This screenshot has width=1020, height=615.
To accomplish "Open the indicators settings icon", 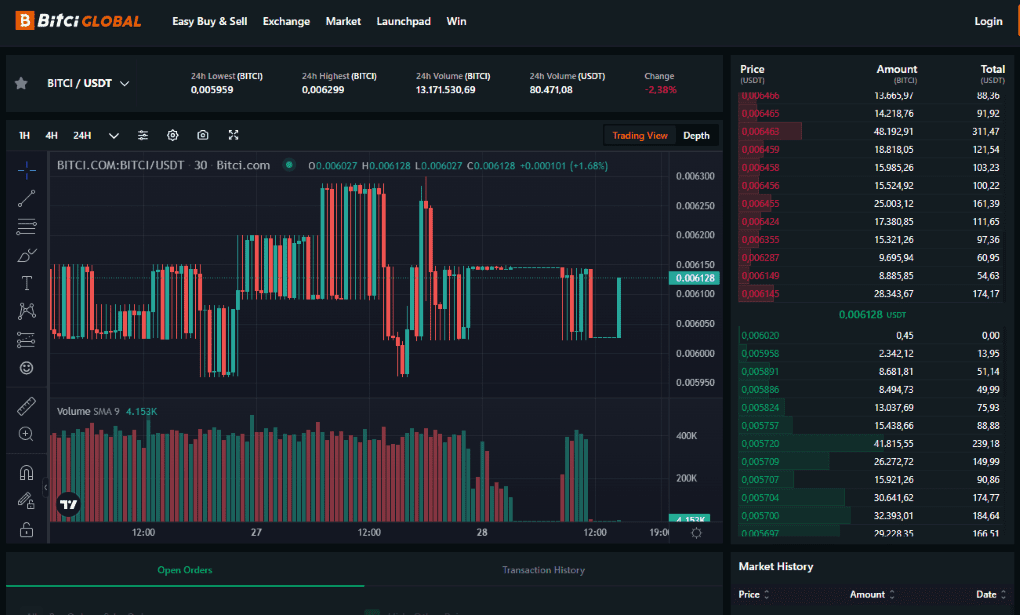I will click(143, 135).
